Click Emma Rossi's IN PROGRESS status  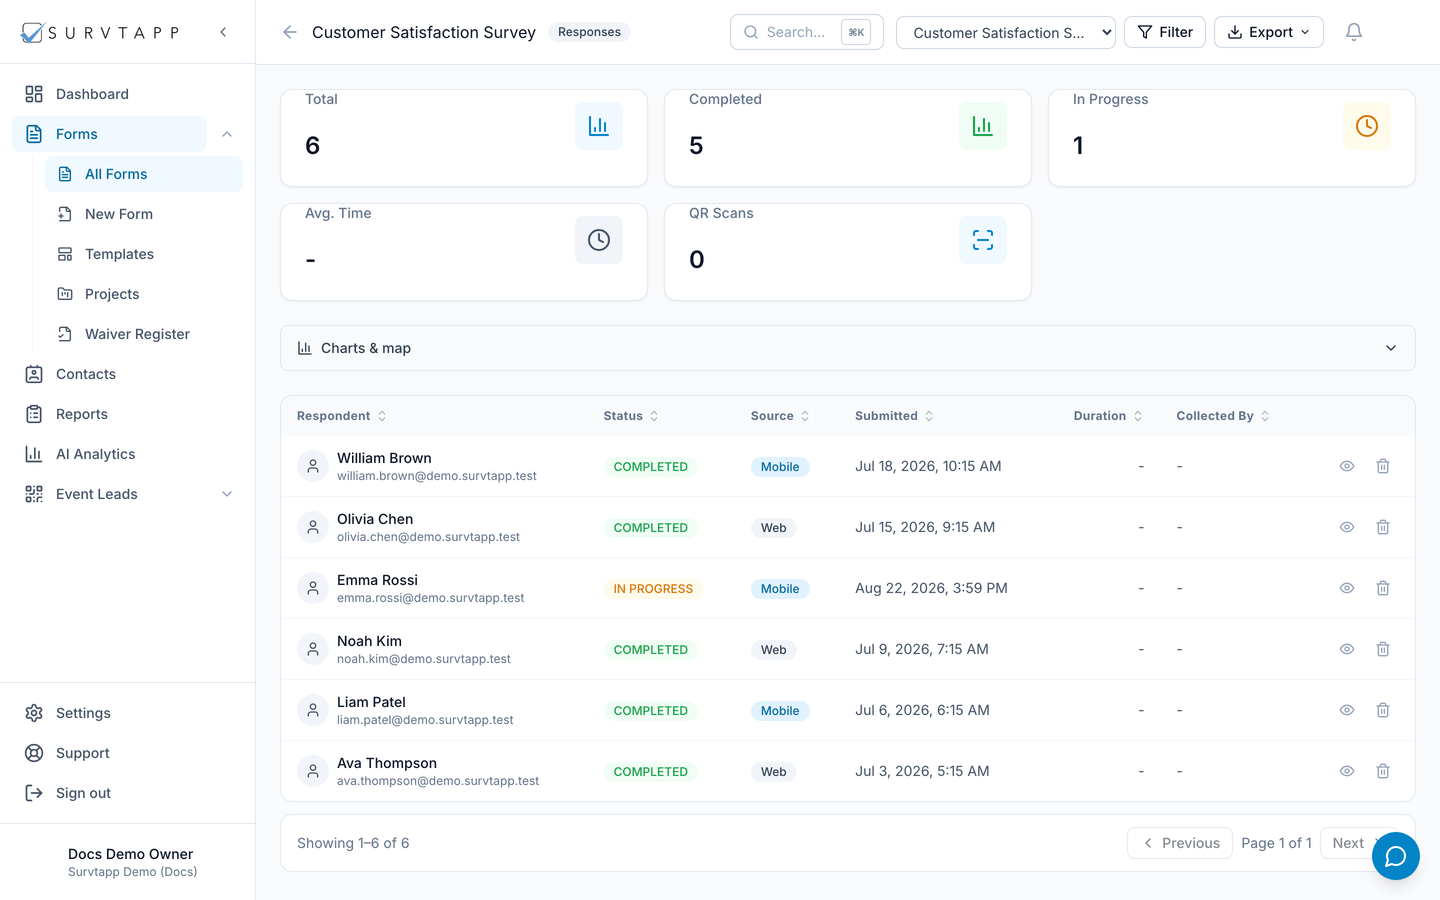653,589
